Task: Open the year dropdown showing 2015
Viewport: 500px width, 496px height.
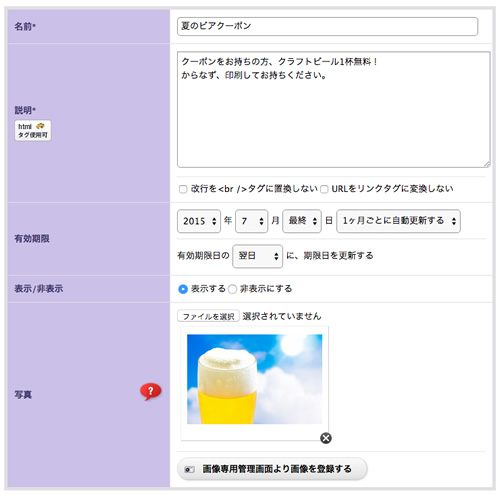Action: coord(199,221)
